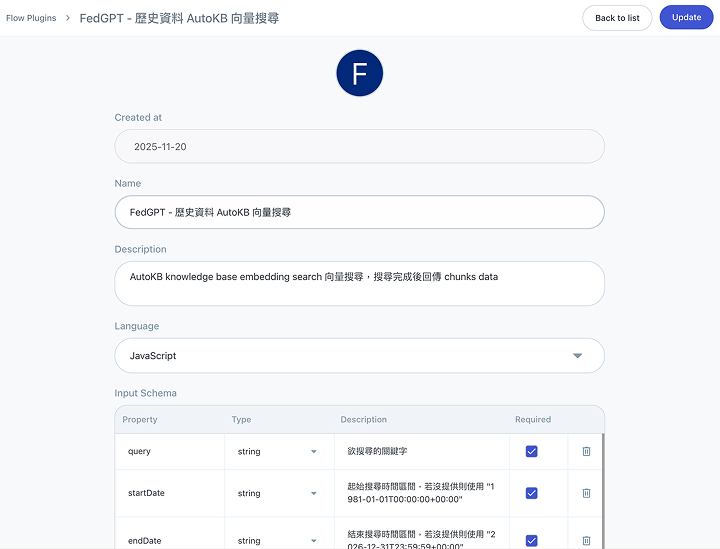Click the blue F plugin avatar
Screen dimensions: 720x549
tap(360, 73)
